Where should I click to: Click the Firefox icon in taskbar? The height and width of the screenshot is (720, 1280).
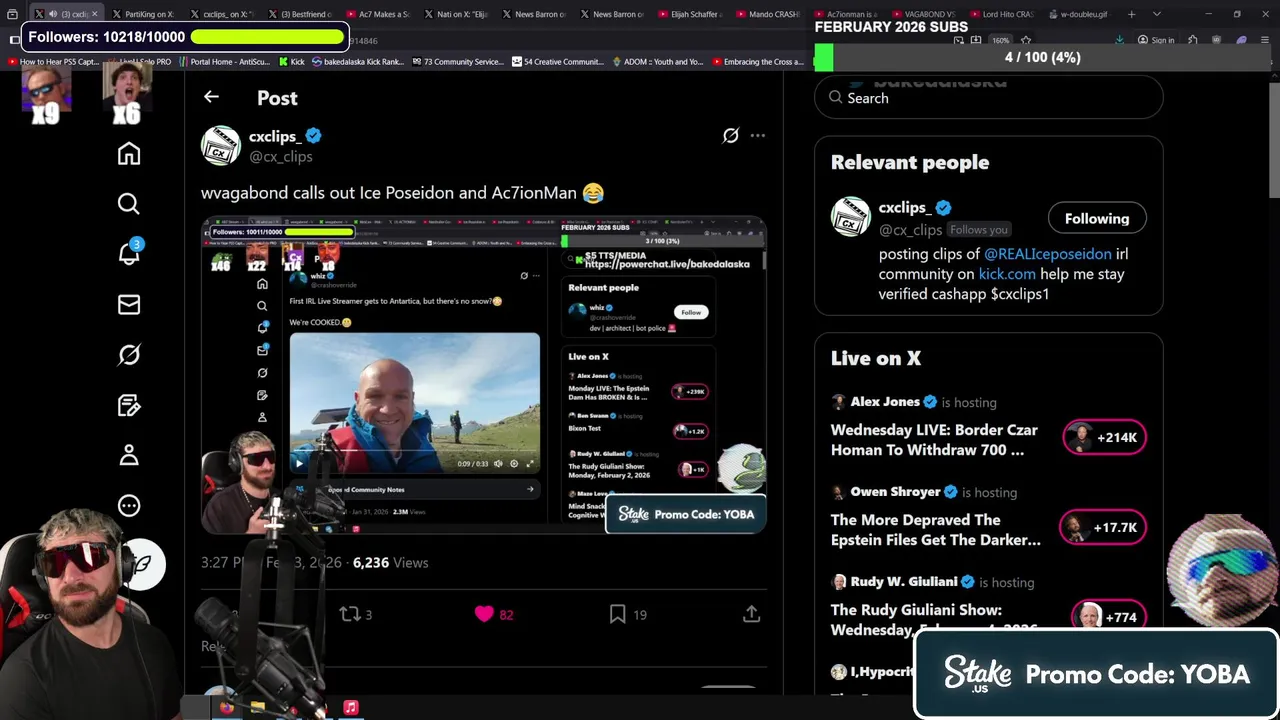coord(227,708)
